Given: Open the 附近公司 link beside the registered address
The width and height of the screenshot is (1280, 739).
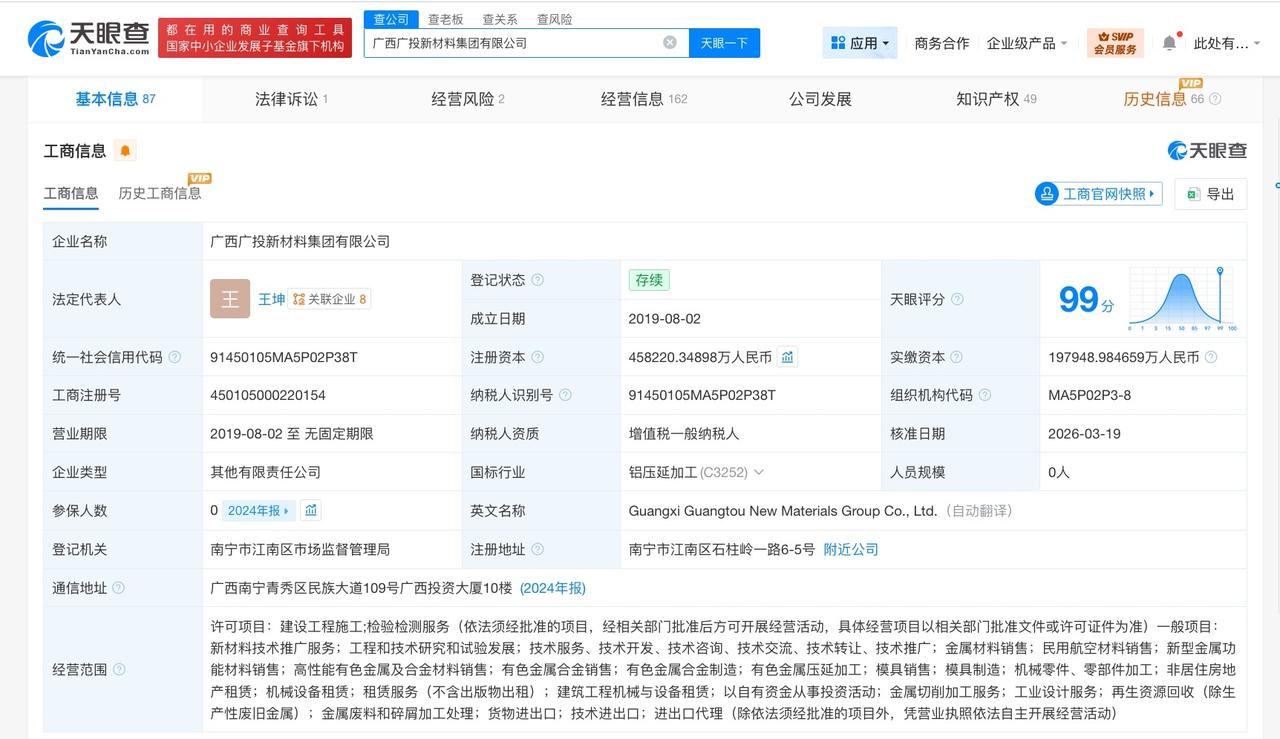Looking at the screenshot, I should [x=851, y=549].
